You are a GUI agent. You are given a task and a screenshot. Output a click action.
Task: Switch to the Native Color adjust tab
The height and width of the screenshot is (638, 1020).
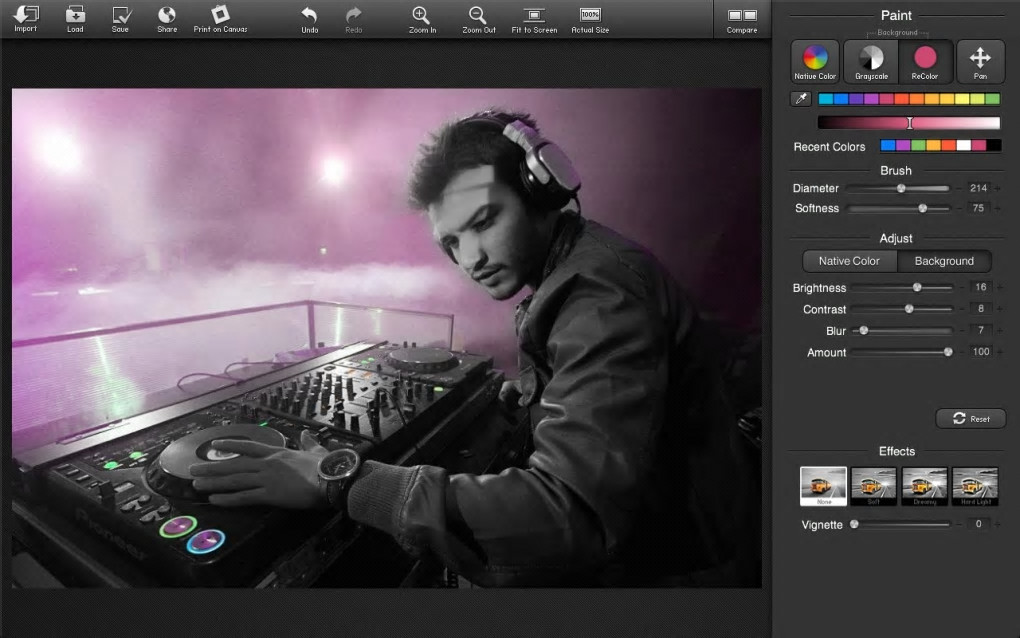pyautogui.click(x=849, y=261)
